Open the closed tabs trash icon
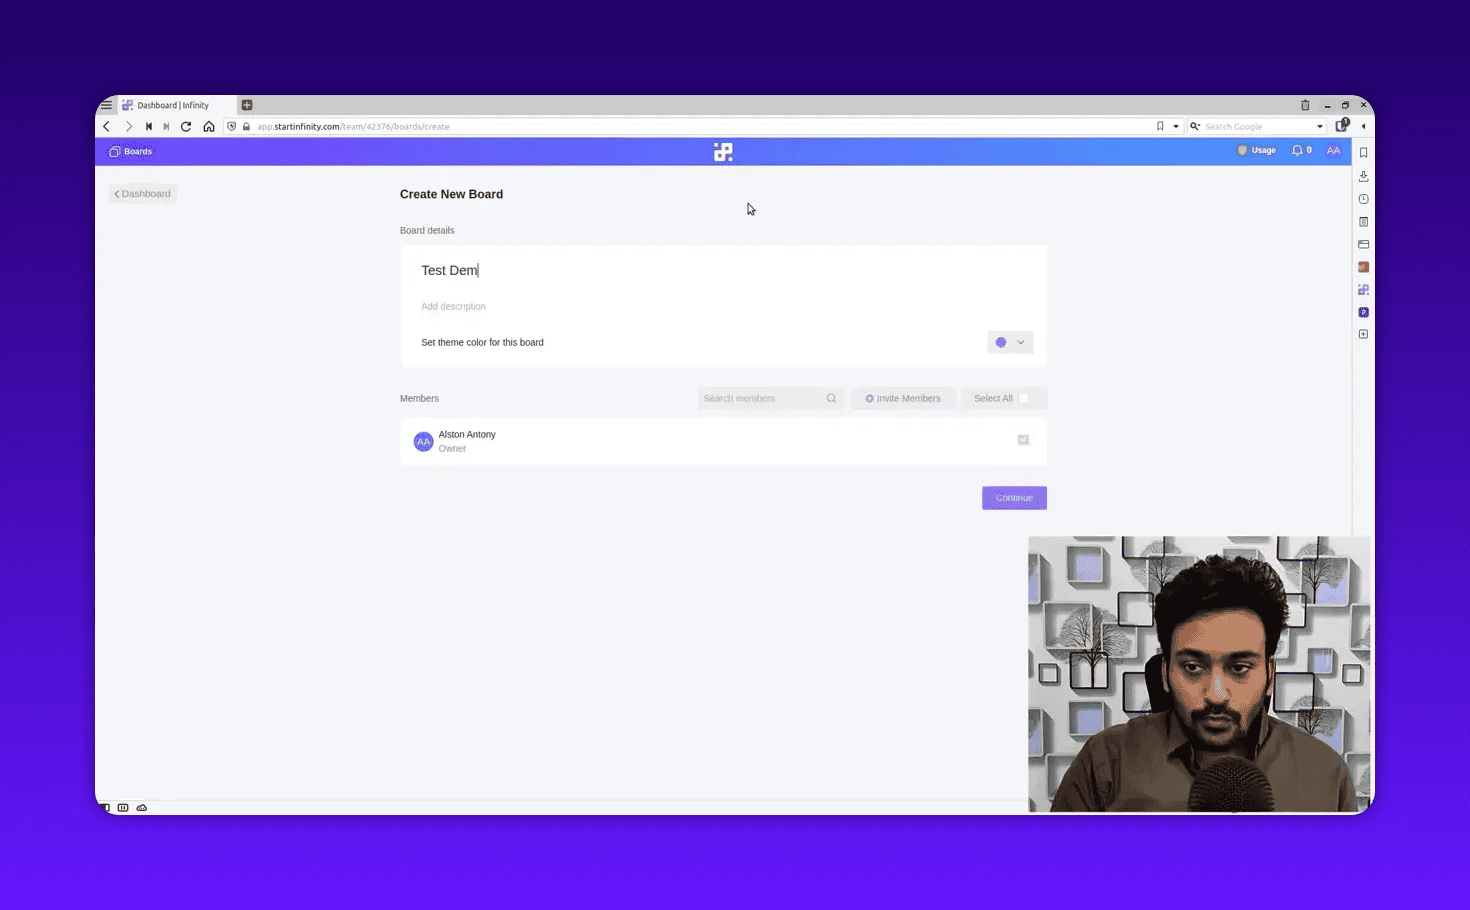The image size is (1470, 910). [x=1305, y=105]
